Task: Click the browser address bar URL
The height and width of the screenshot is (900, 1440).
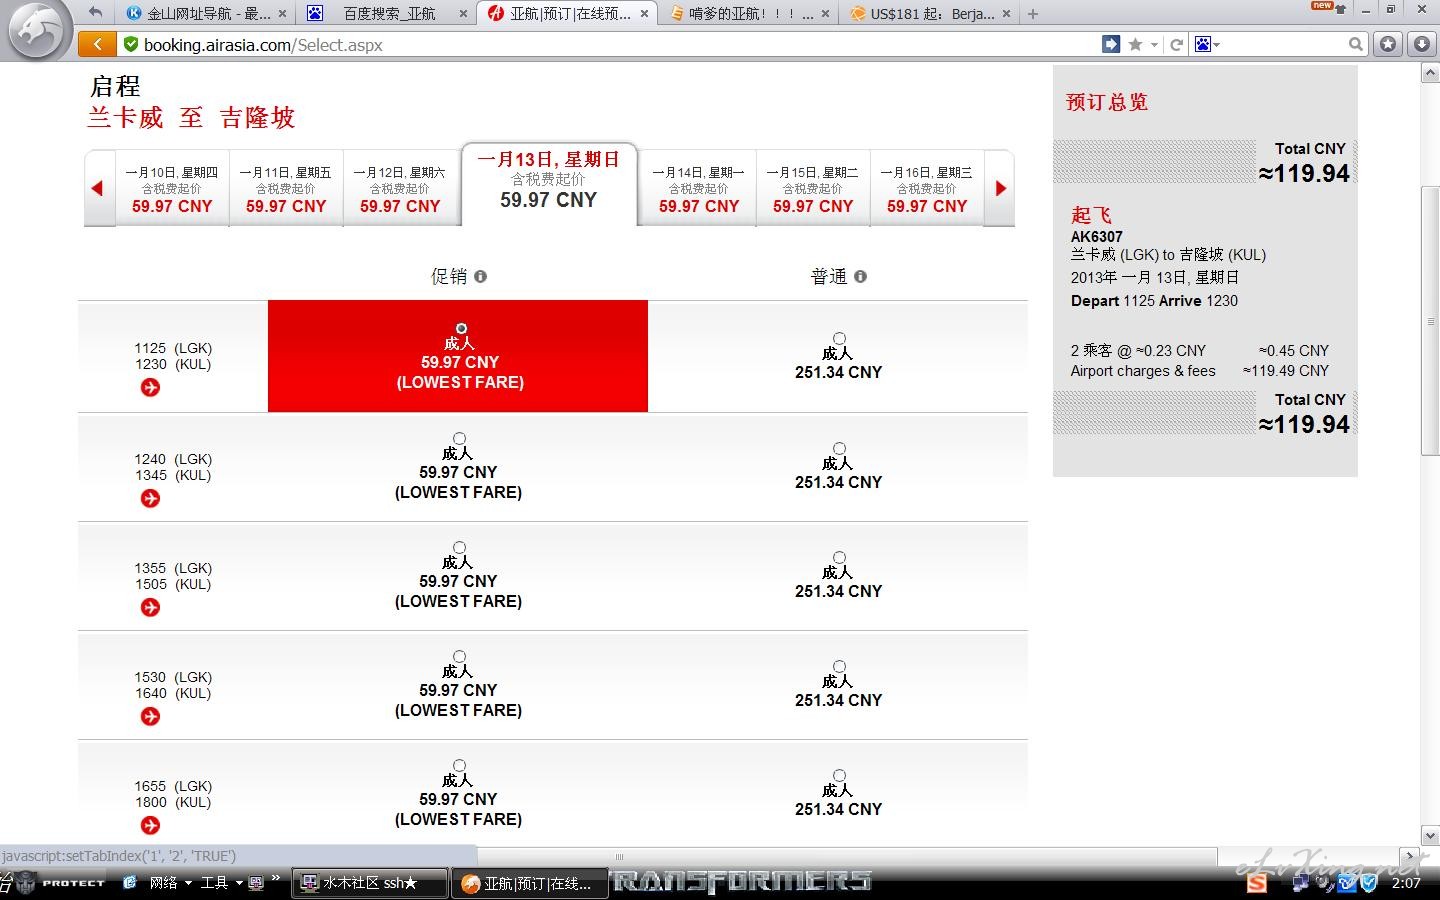Action: [263, 45]
